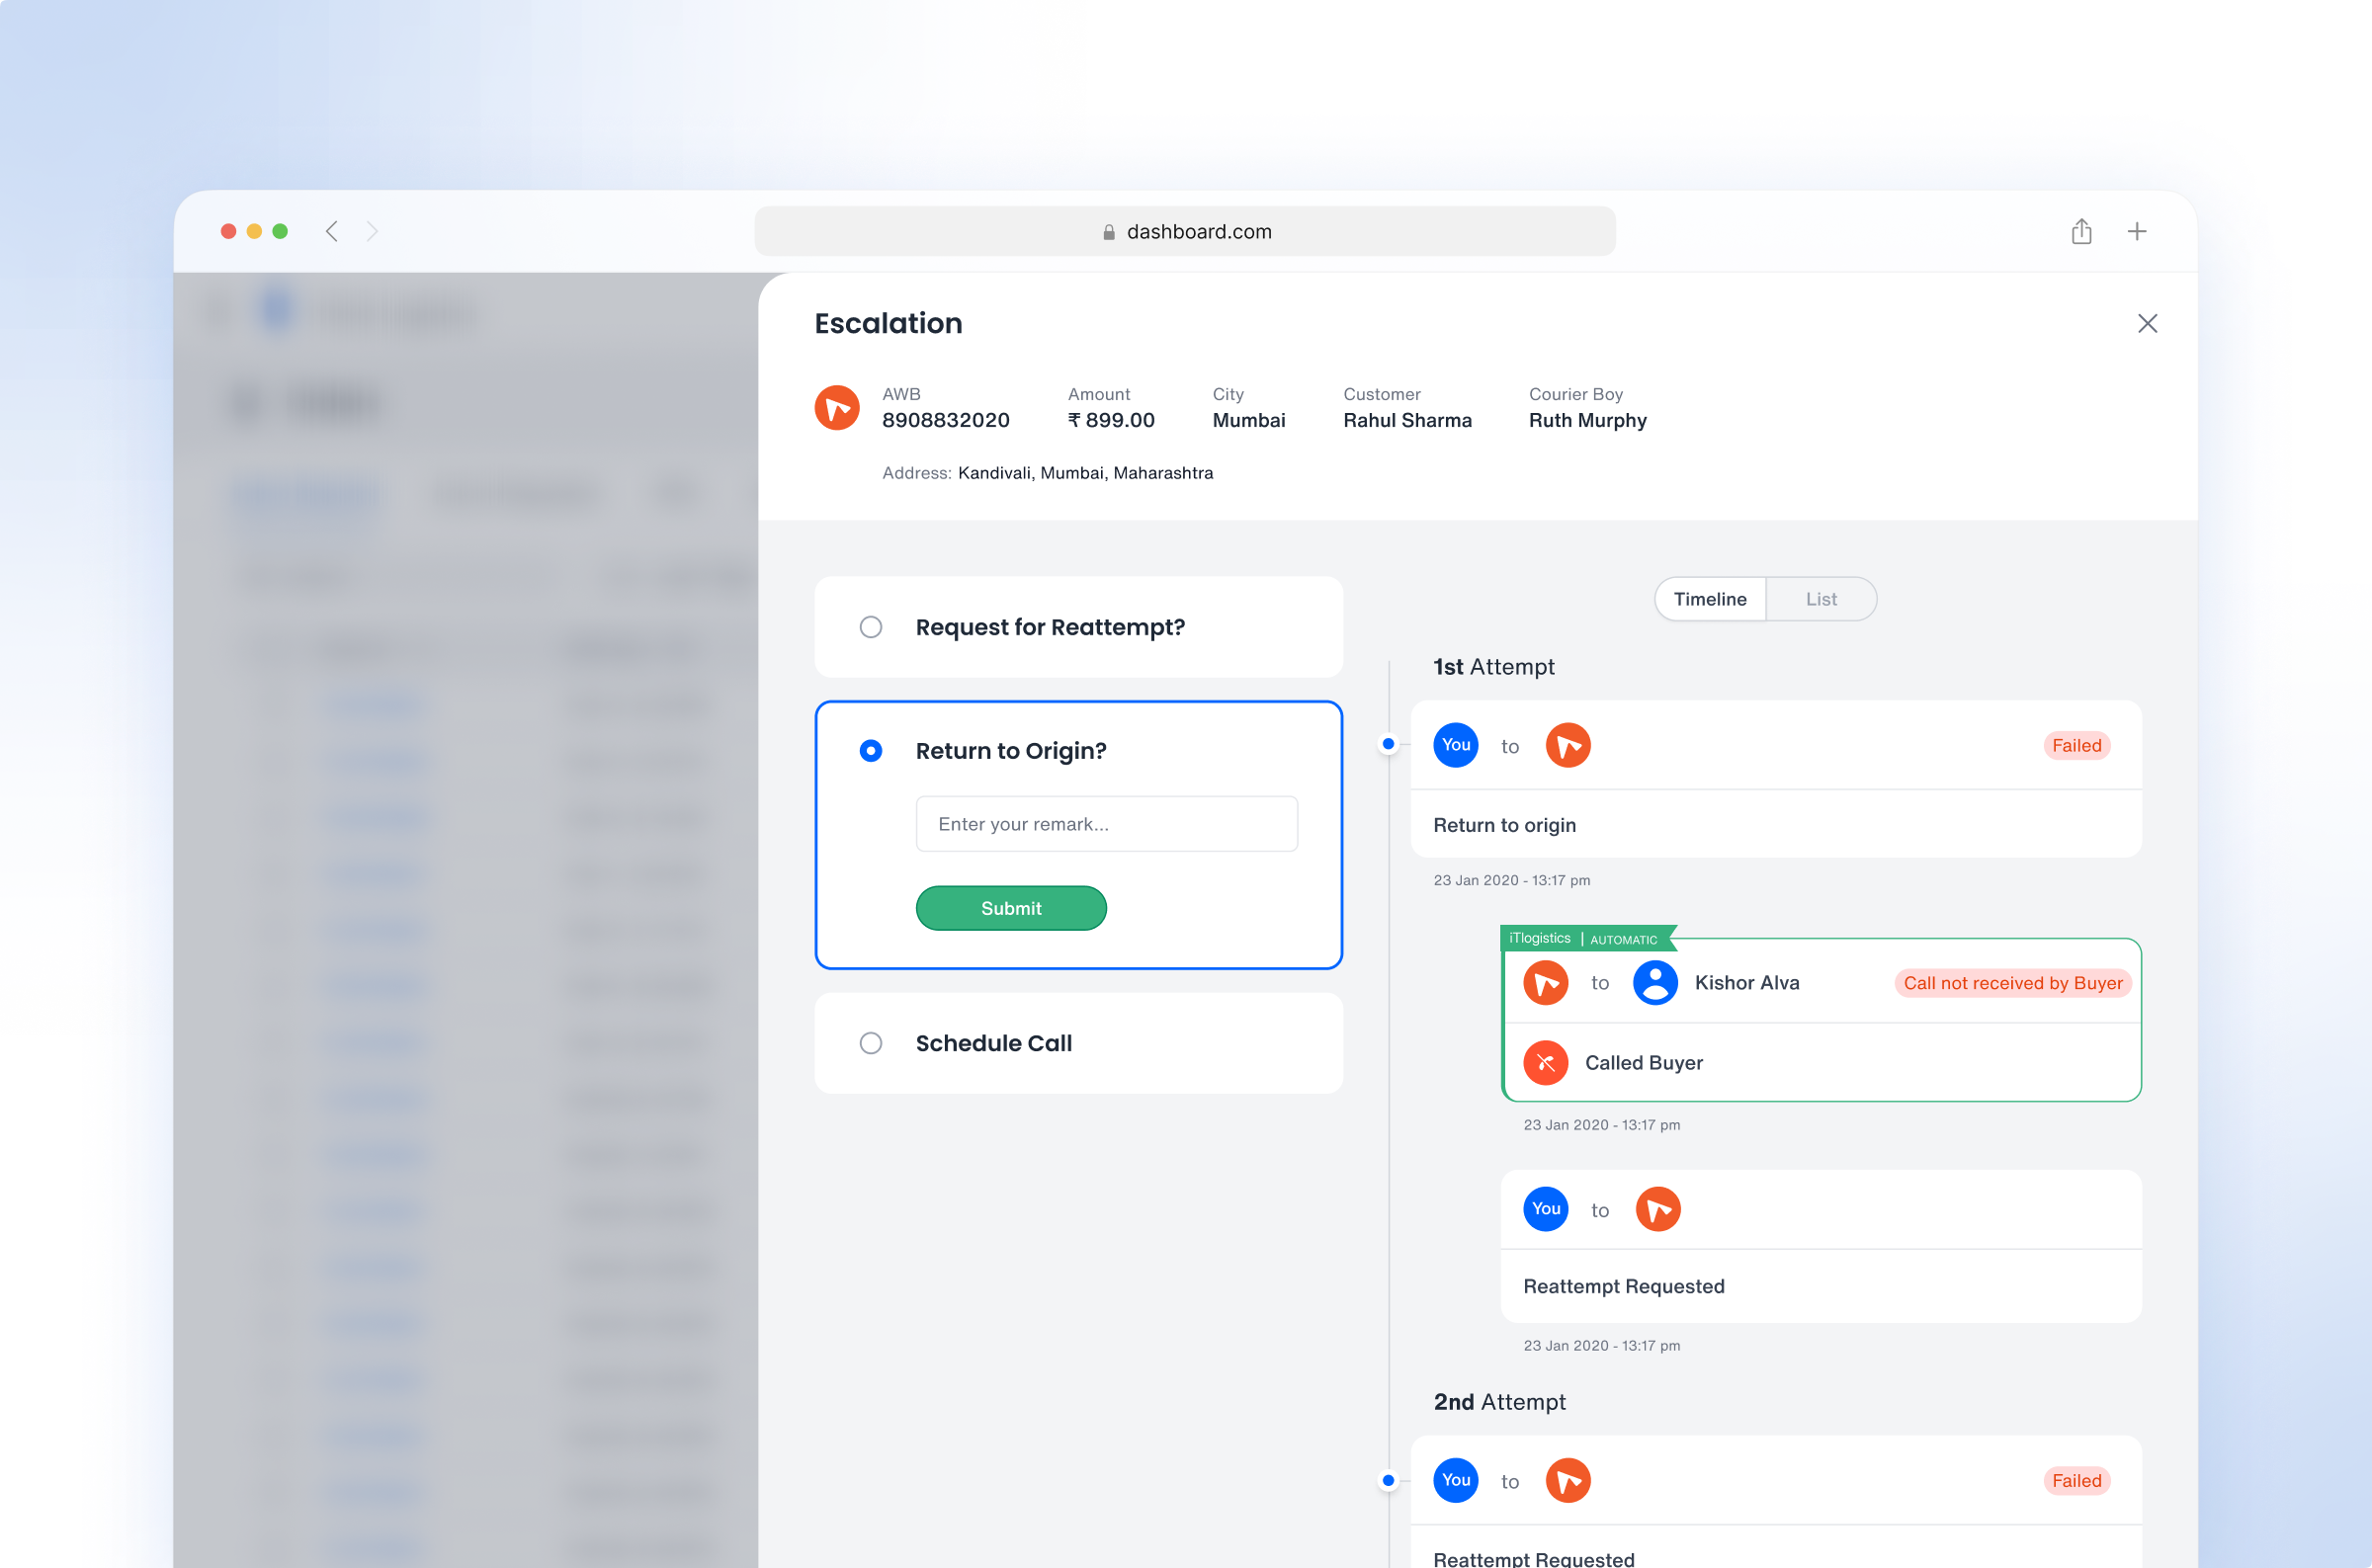Open Kishor Alva's profile avatar
The height and width of the screenshot is (1568, 2372).
coord(1654,982)
